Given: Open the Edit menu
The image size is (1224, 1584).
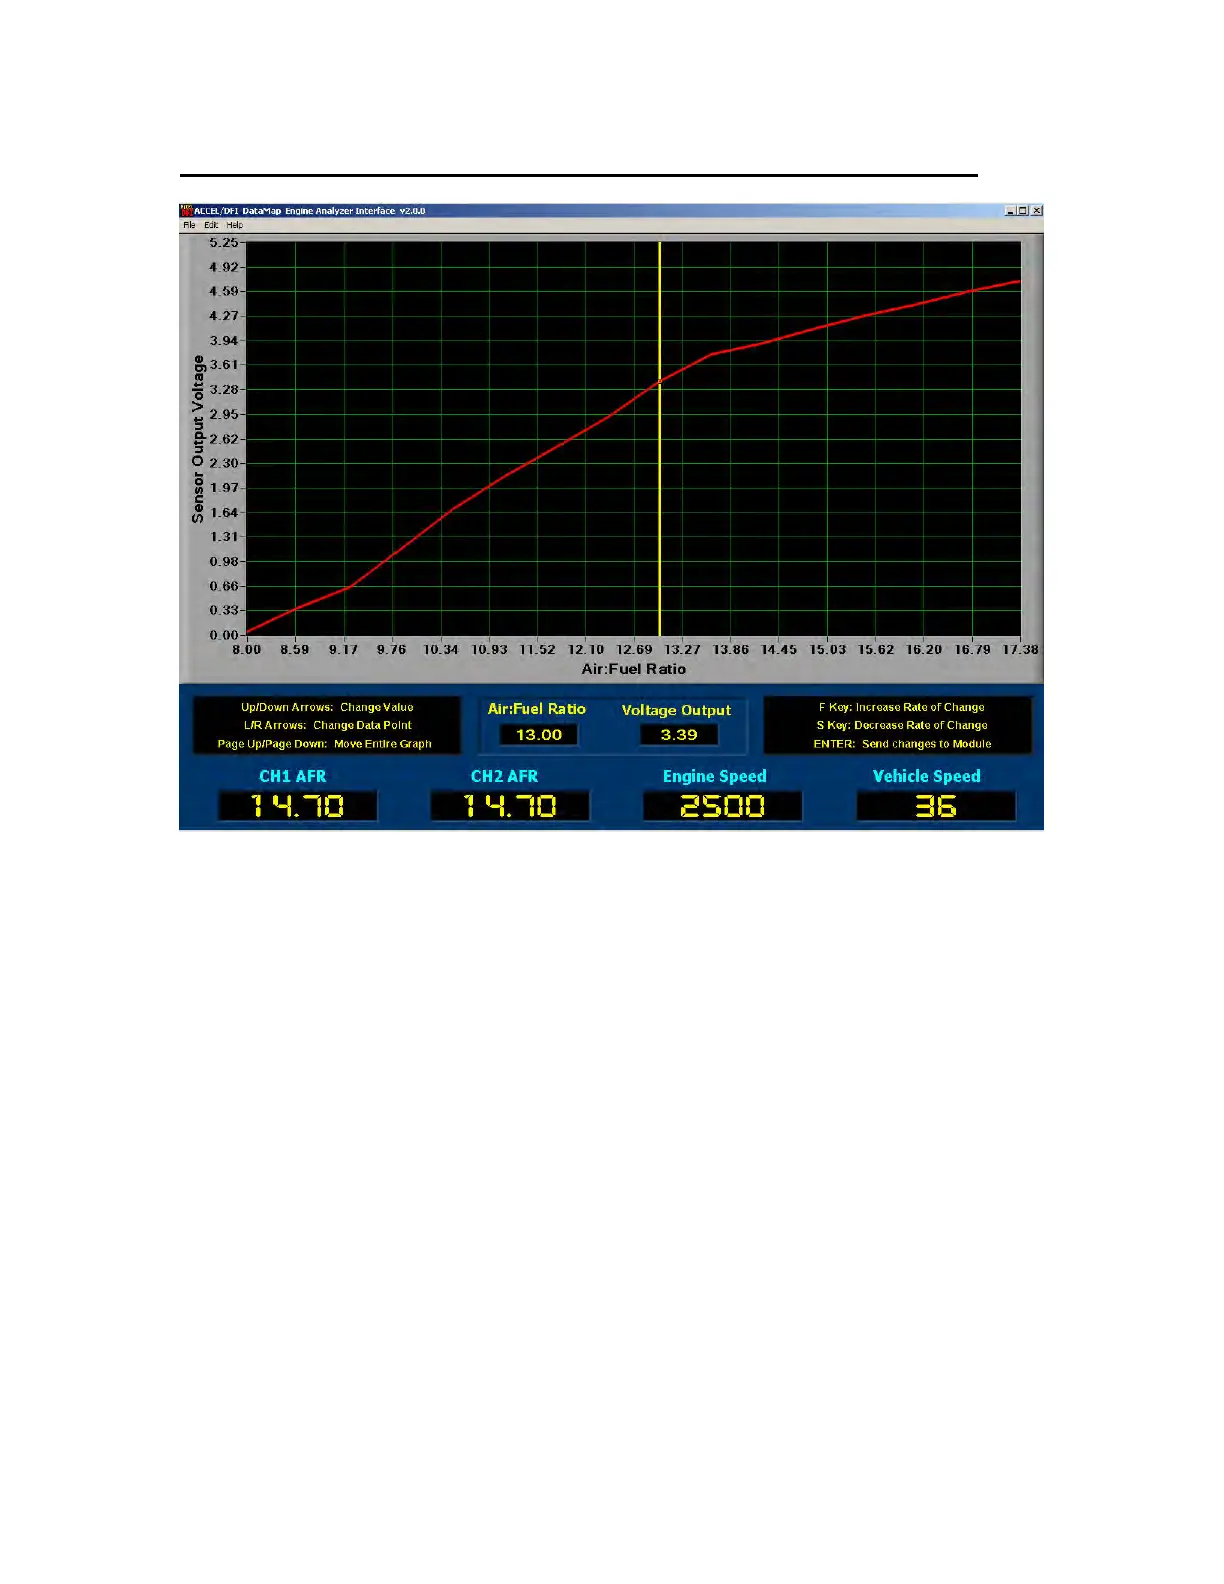Looking at the screenshot, I should tap(211, 225).
